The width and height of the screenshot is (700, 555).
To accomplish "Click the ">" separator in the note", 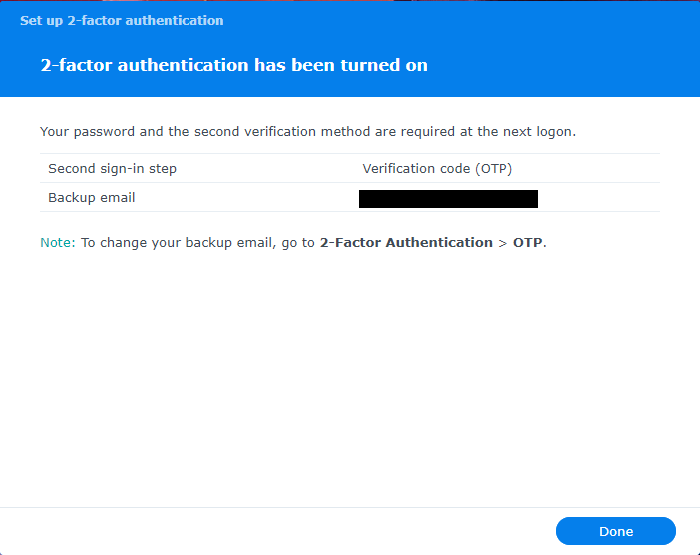I will tap(503, 243).
